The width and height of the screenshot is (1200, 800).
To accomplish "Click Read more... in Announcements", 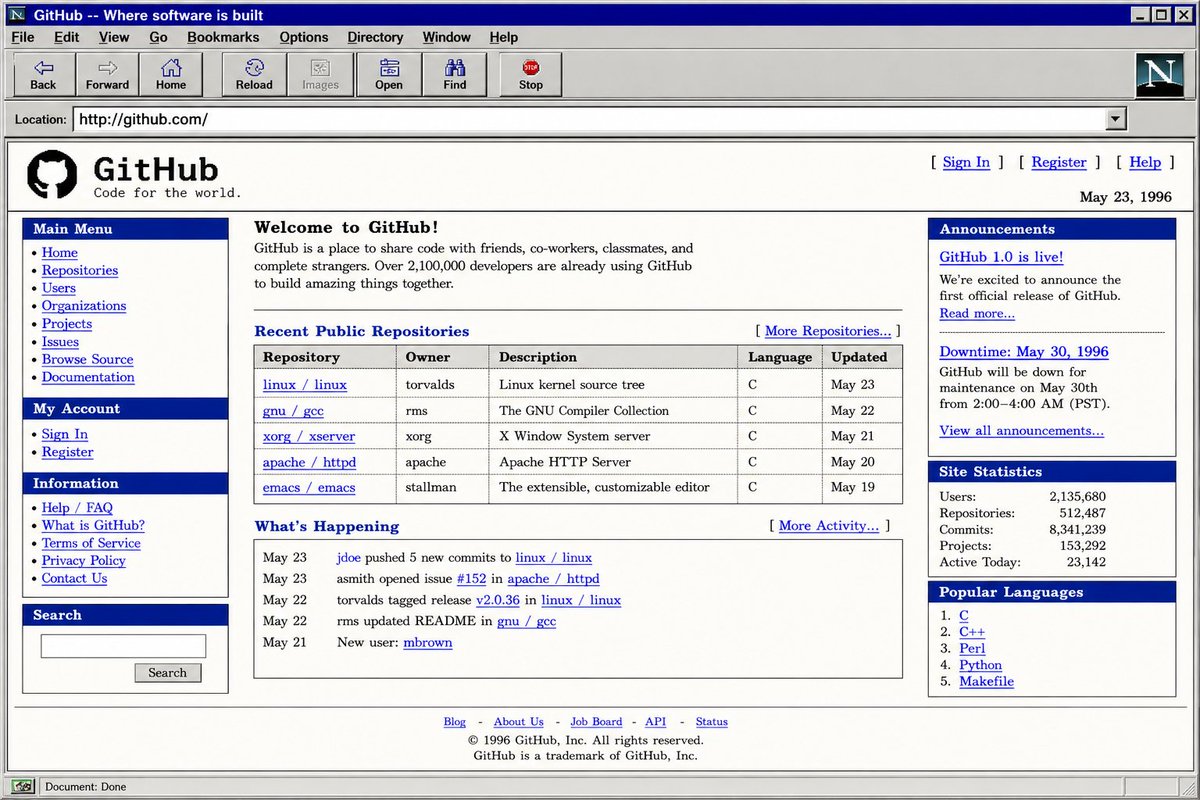I will pos(977,313).
